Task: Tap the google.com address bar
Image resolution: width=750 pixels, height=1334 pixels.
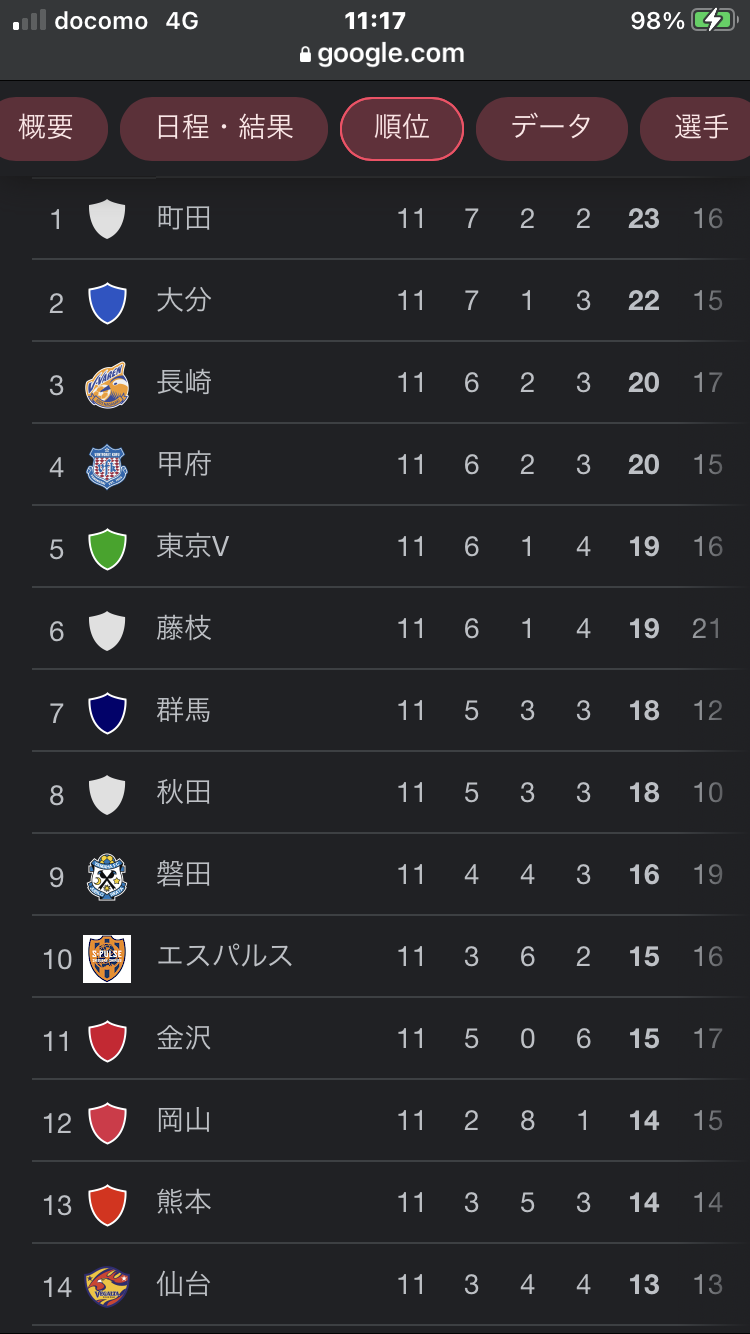Action: tap(390, 54)
